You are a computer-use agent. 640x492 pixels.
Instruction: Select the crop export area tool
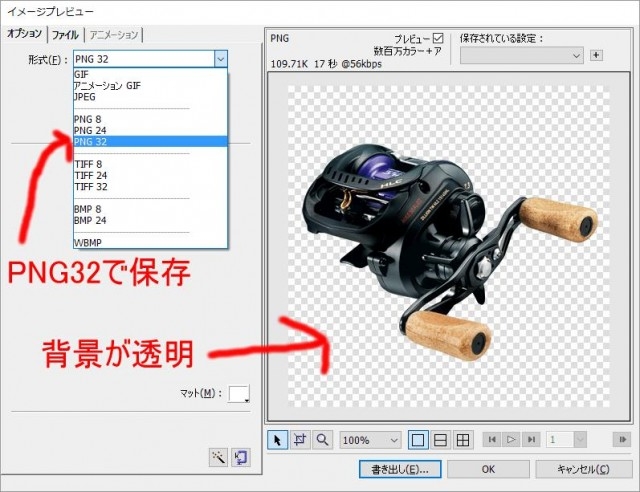(x=300, y=440)
